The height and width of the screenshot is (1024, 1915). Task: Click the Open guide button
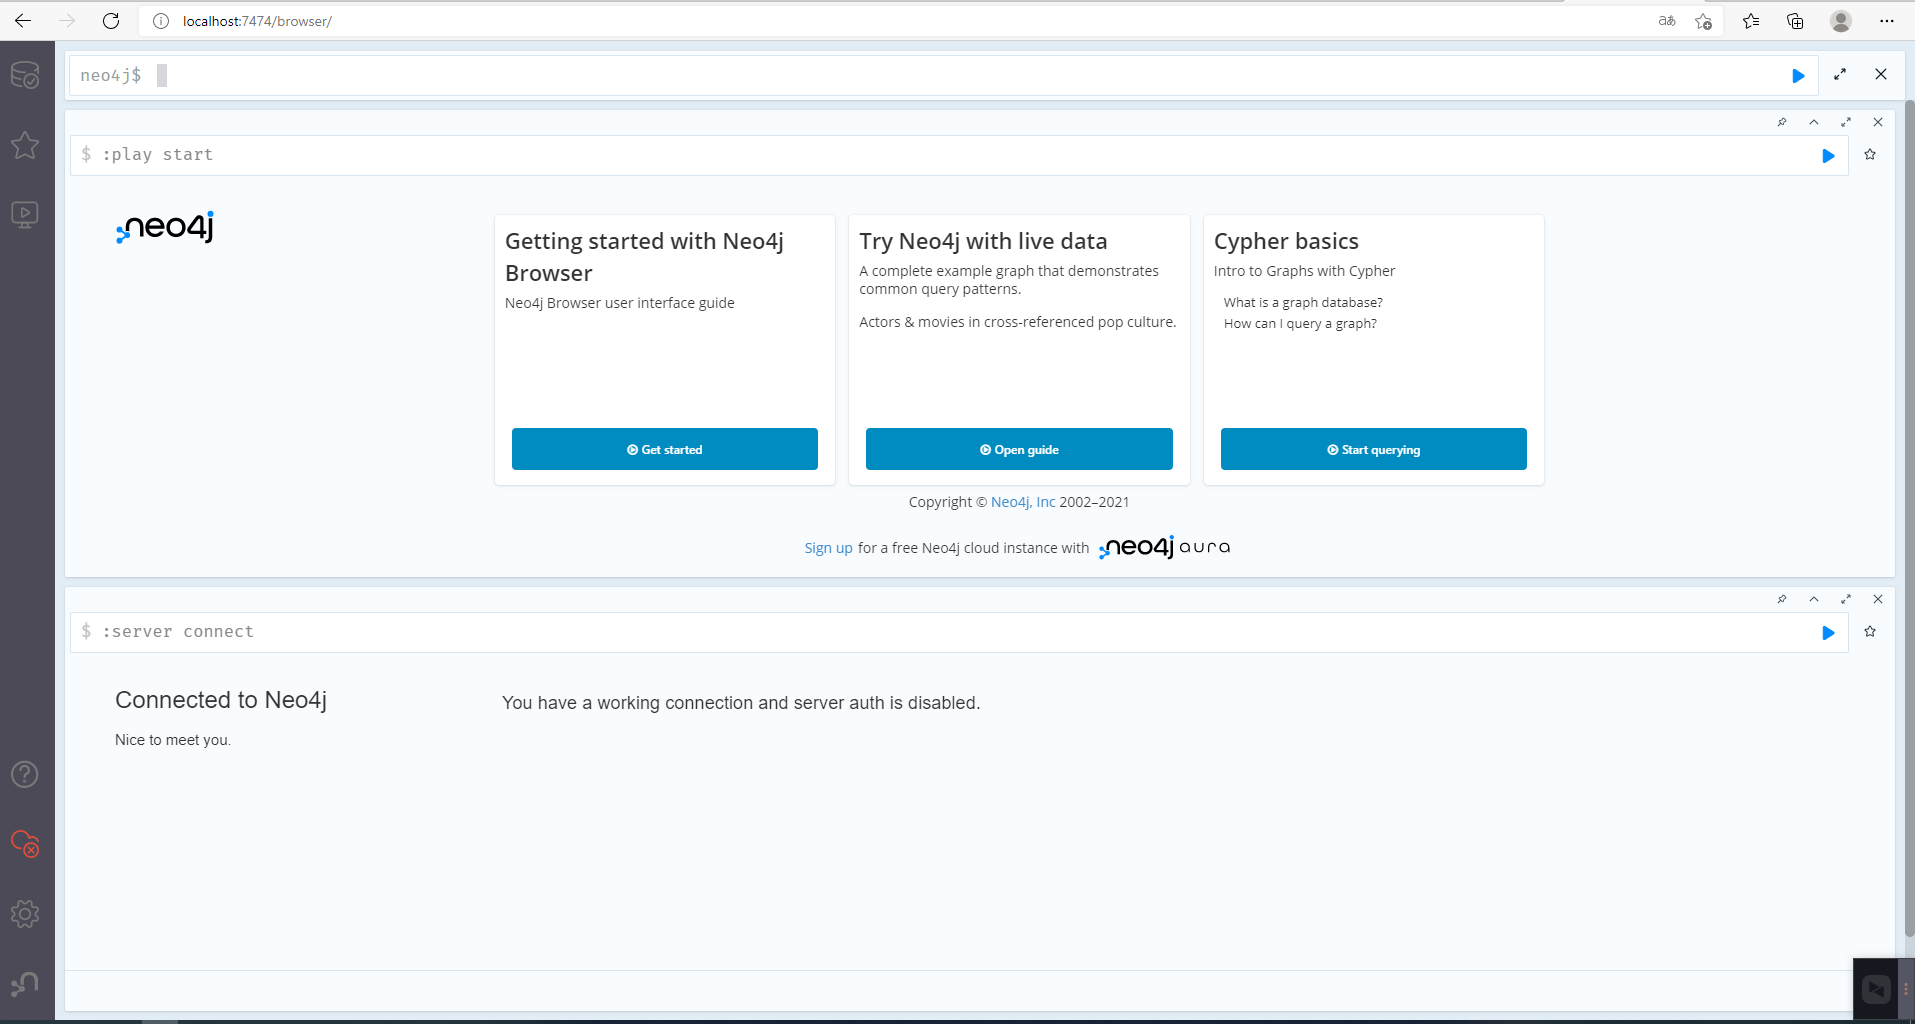click(x=1019, y=449)
